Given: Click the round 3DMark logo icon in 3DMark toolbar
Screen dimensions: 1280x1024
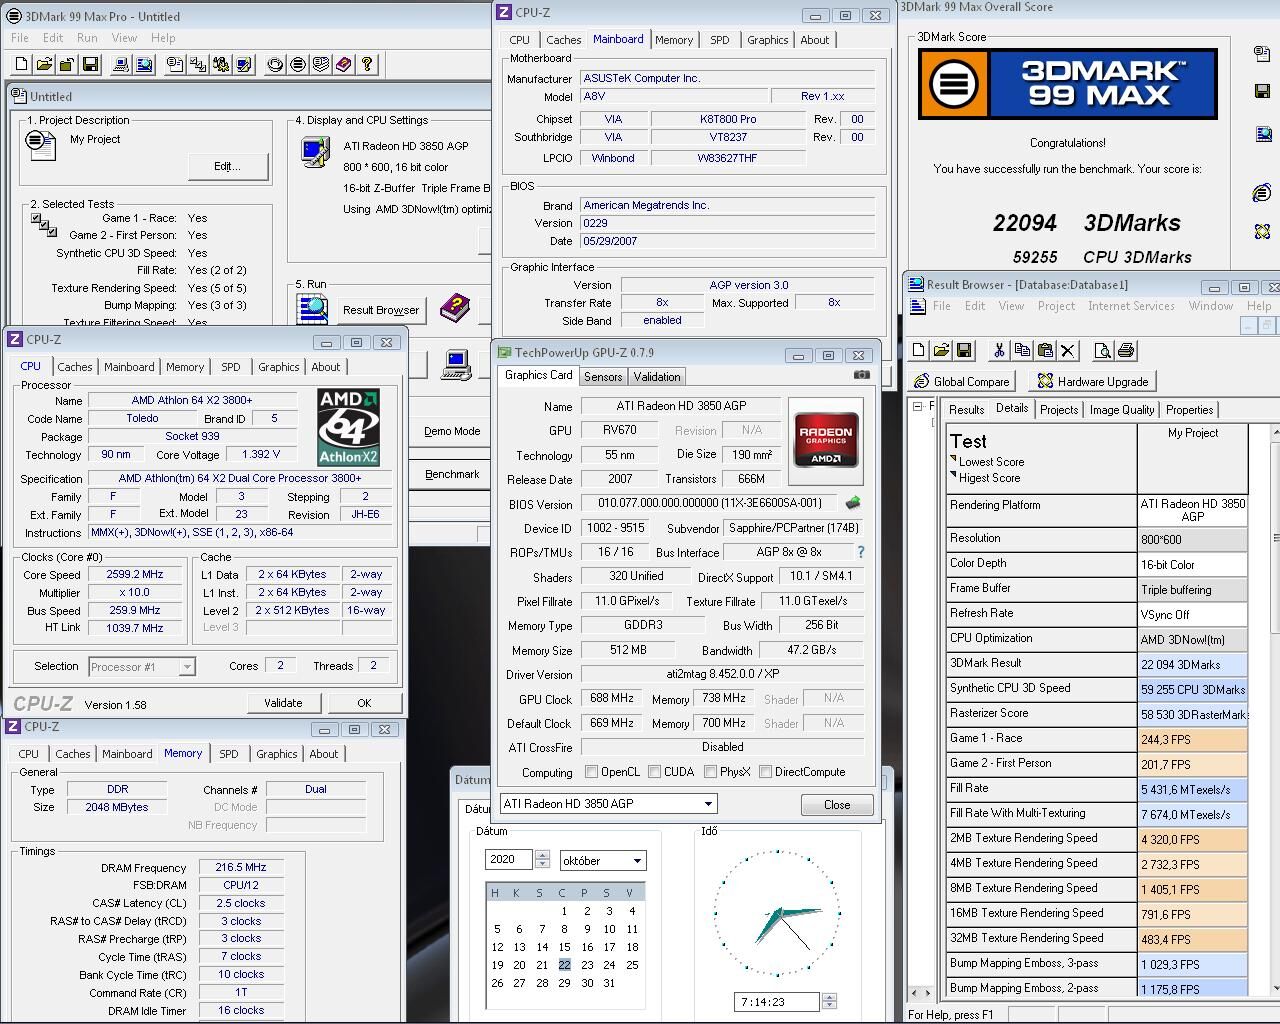Looking at the screenshot, I should click(298, 64).
